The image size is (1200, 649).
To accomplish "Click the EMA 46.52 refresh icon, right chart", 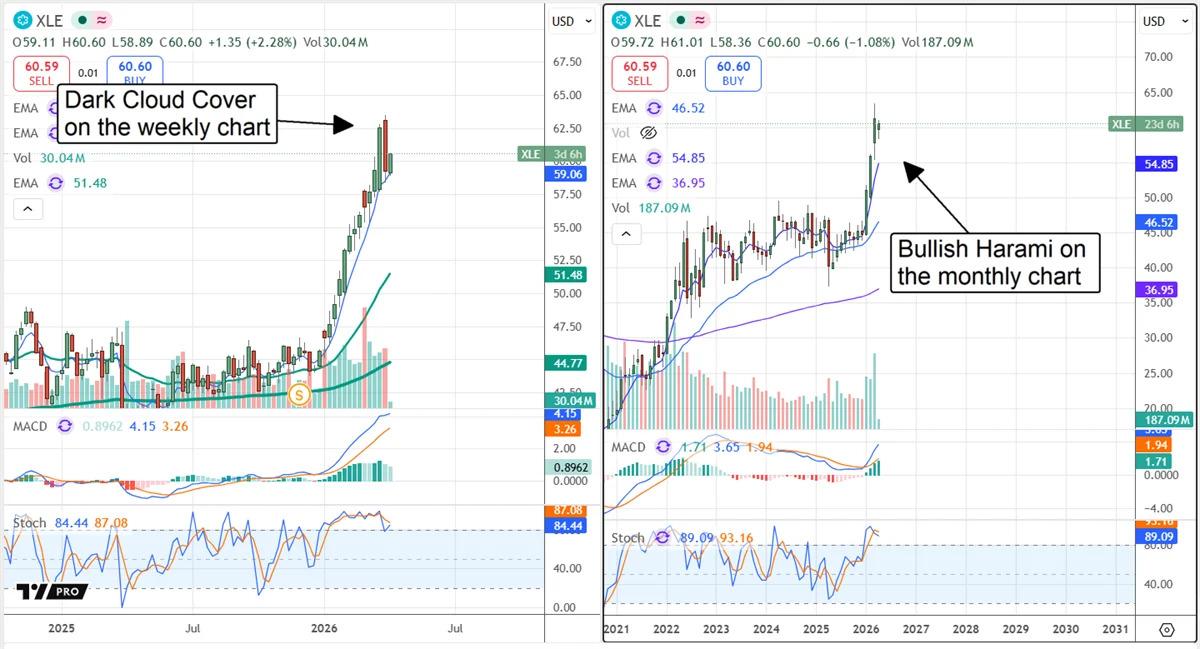I will click(654, 108).
